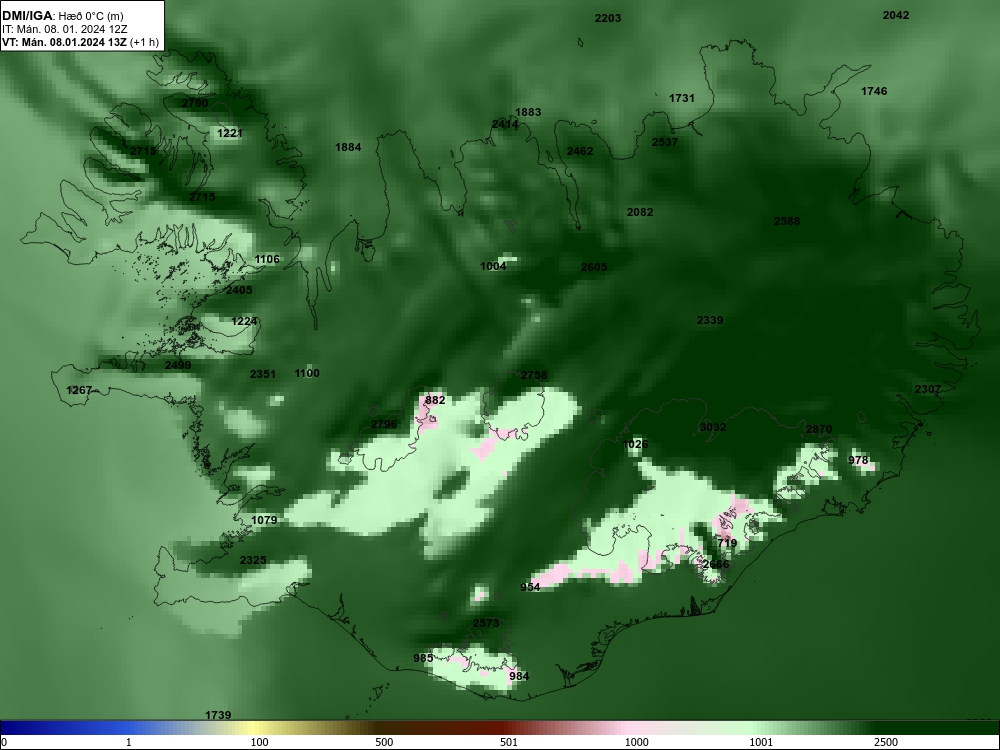
Task: Click the 2339 height value
Action: 710,320
